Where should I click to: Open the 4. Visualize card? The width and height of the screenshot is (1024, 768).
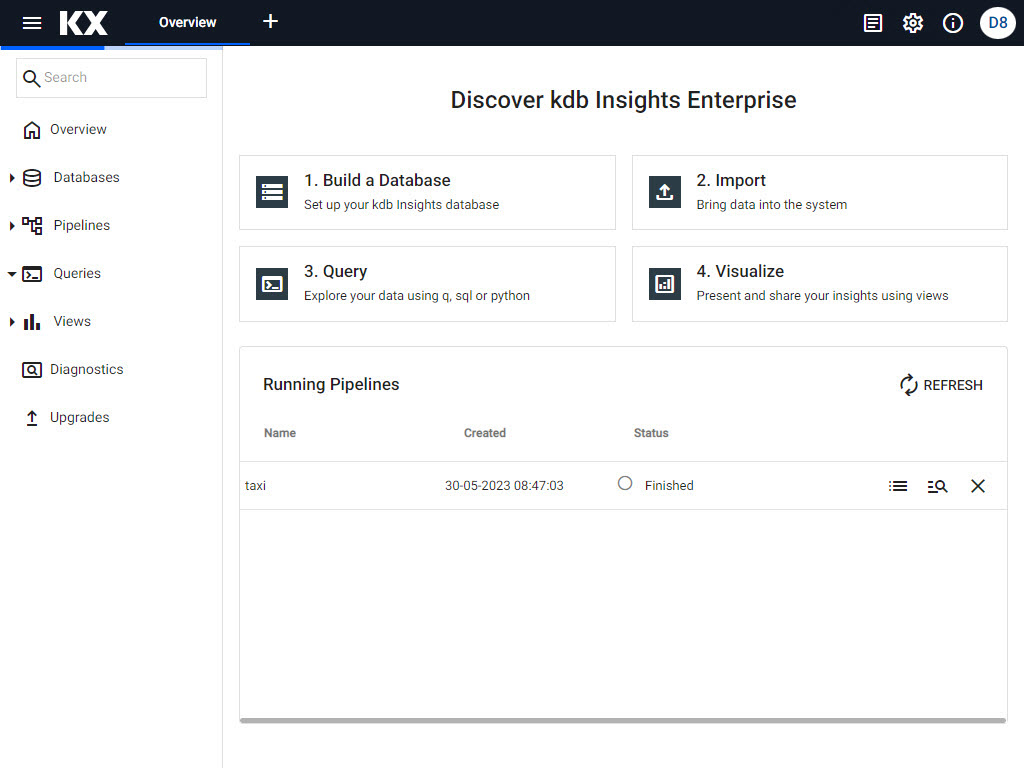tap(820, 284)
